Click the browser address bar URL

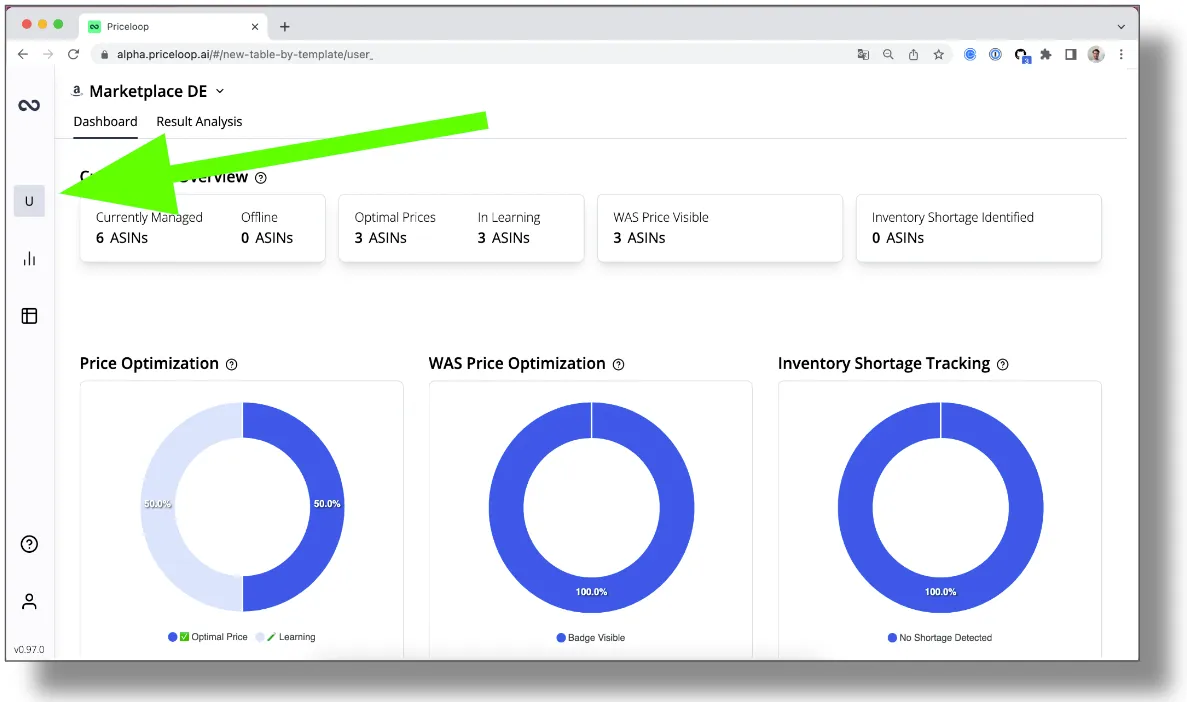[x=245, y=55]
